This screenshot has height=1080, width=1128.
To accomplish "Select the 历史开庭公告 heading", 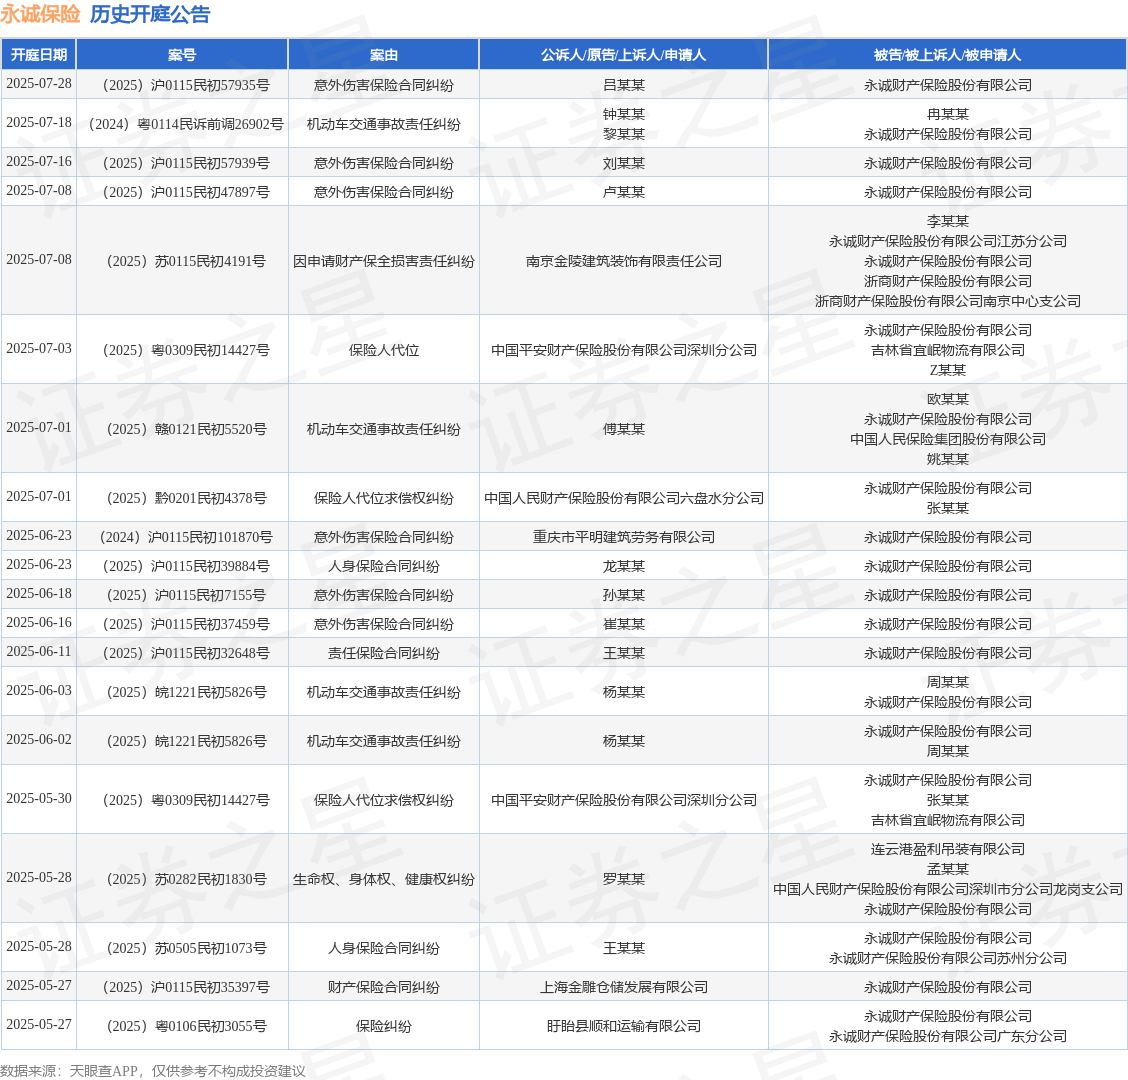I will coord(150,14).
